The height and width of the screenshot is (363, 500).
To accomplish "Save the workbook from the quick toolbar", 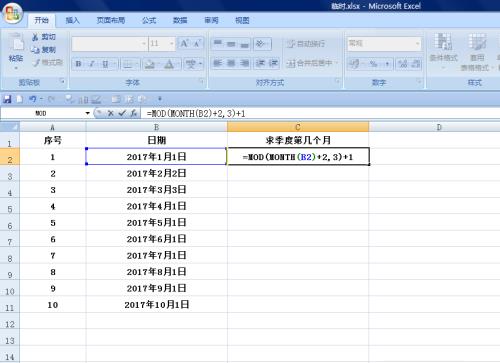I will (7, 99).
